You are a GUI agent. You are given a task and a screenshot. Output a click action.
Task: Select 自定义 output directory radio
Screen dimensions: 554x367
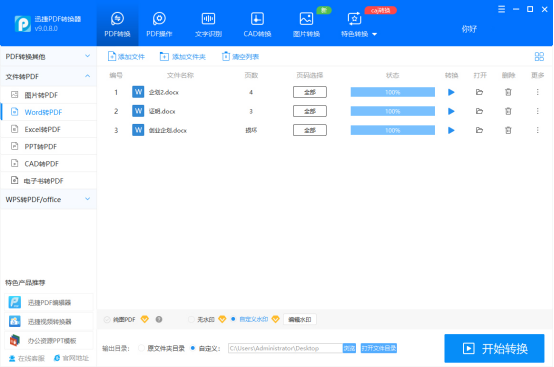pos(193,348)
